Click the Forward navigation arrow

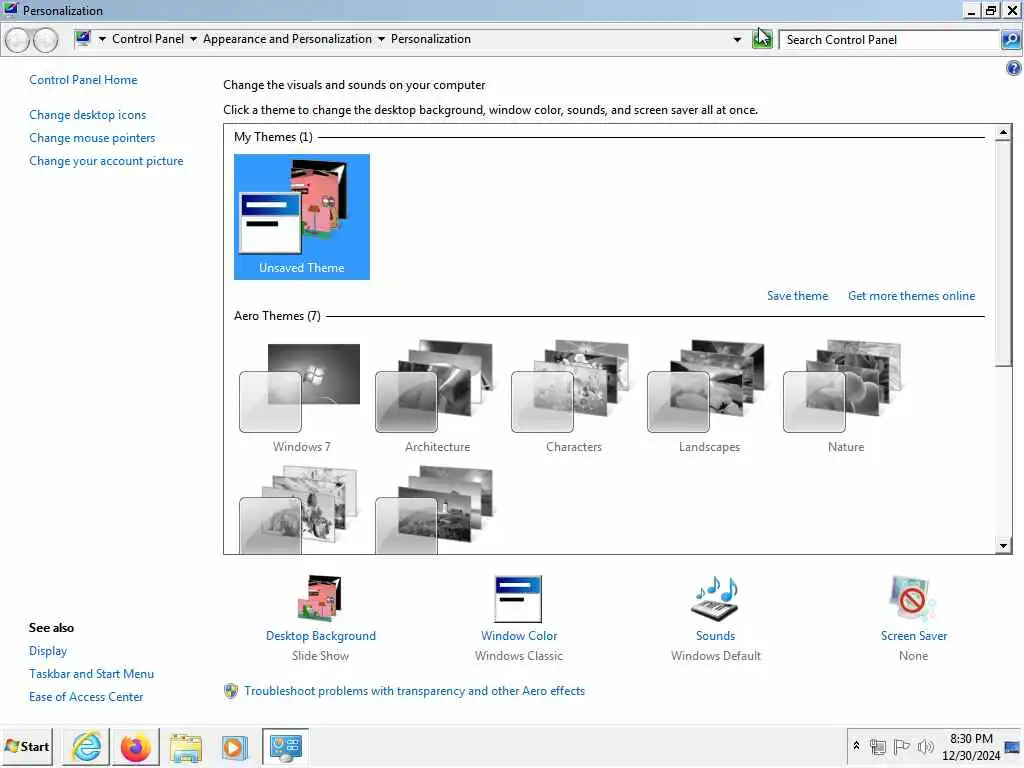tap(45, 40)
